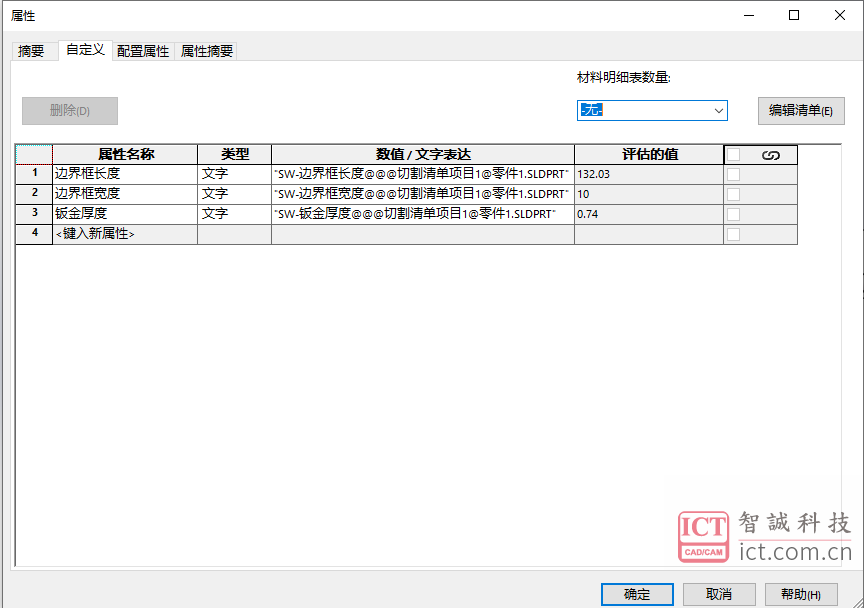Open help via the 帮助 button
Screen dimensions: 864x608
(800, 594)
